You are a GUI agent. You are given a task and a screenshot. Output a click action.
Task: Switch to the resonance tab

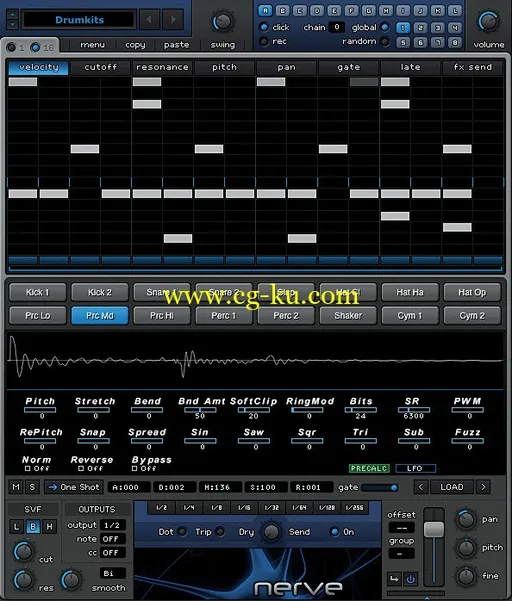click(162, 67)
